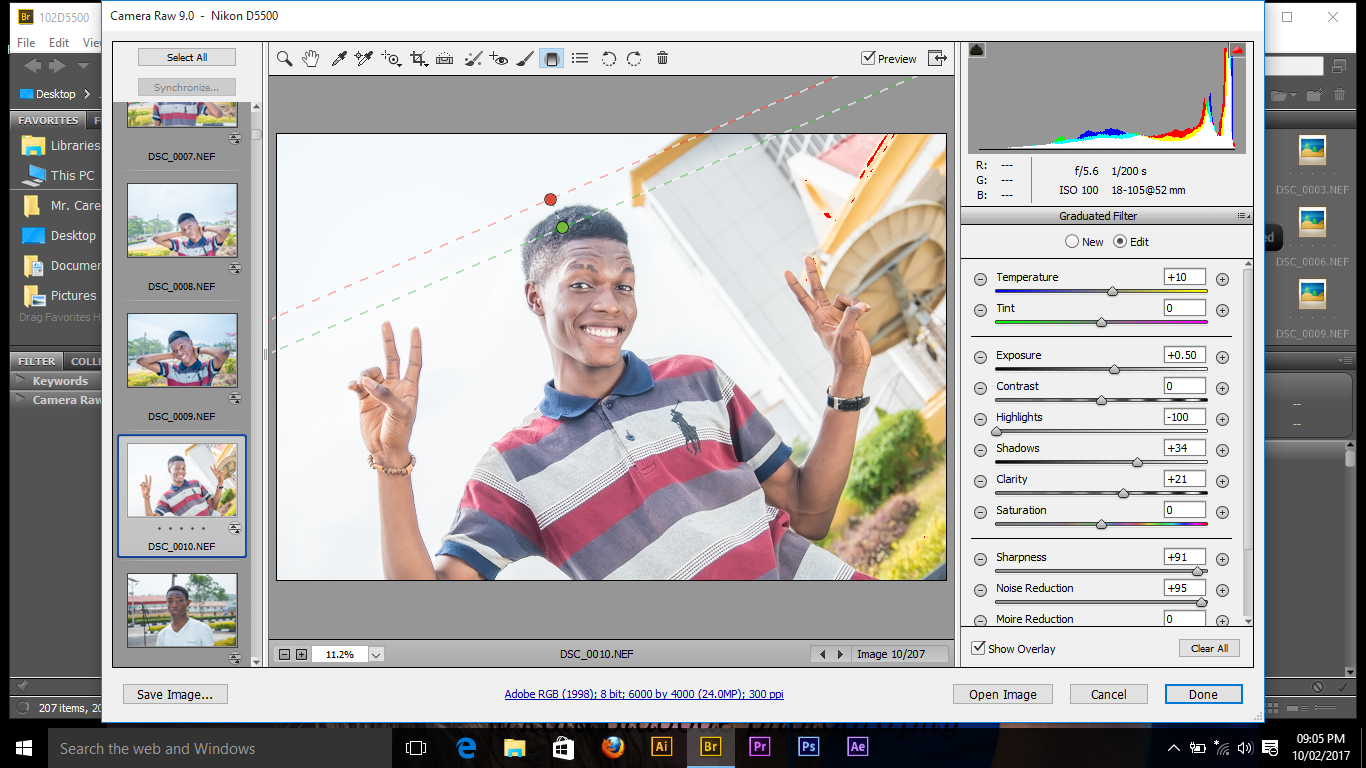
Task: Click minus icon beside Temperature
Action: (x=980, y=280)
